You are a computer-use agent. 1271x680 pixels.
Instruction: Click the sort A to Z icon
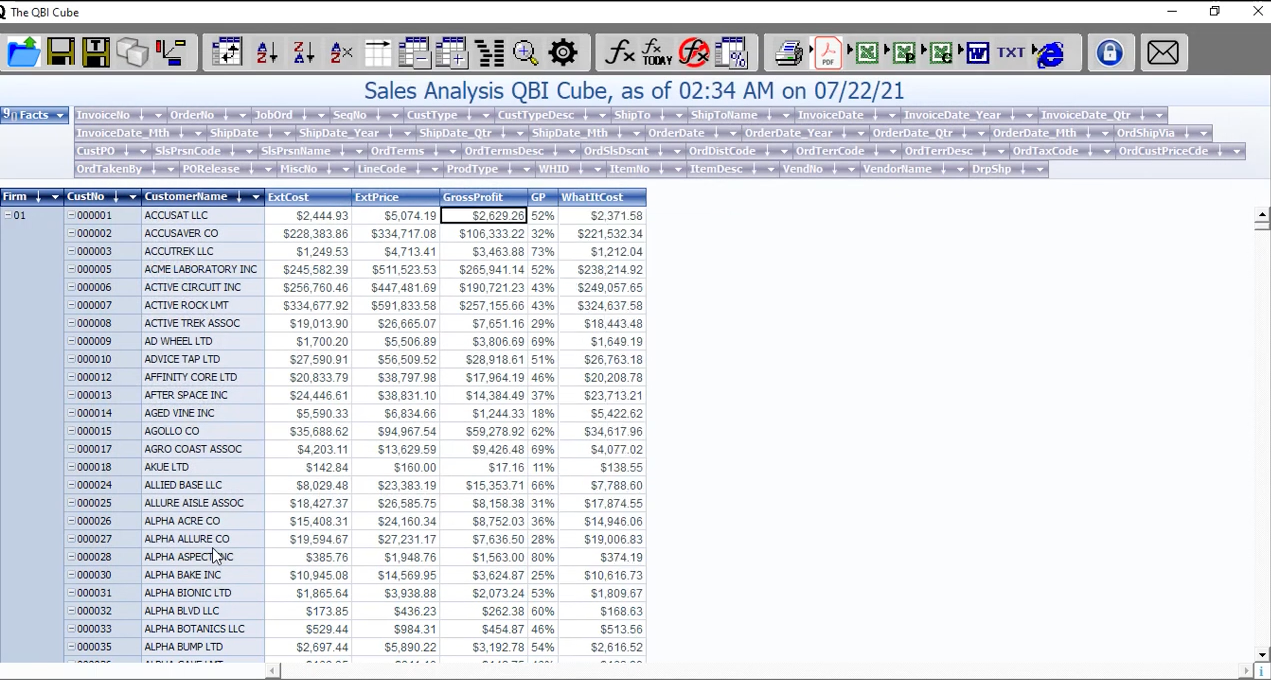pyautogui.click(x=267, y=52)
